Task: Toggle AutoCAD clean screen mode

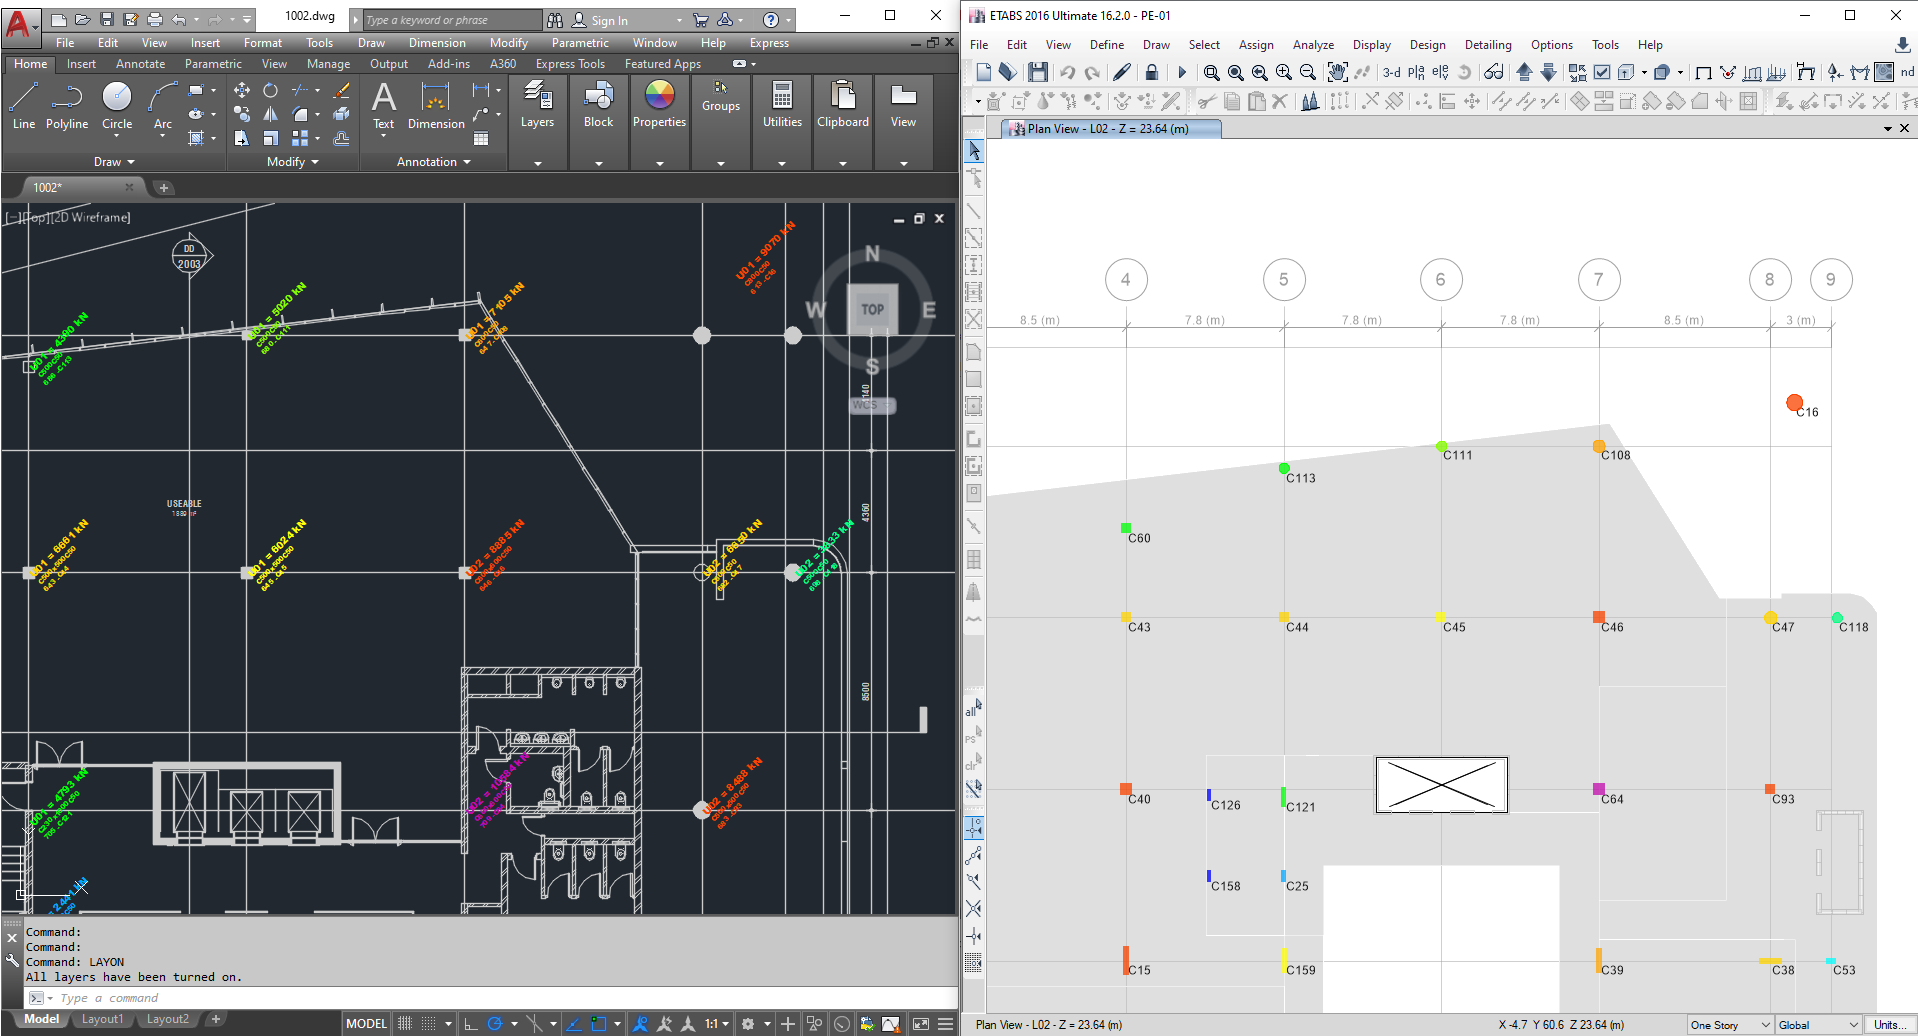Action: click(x=921, y=1023)
